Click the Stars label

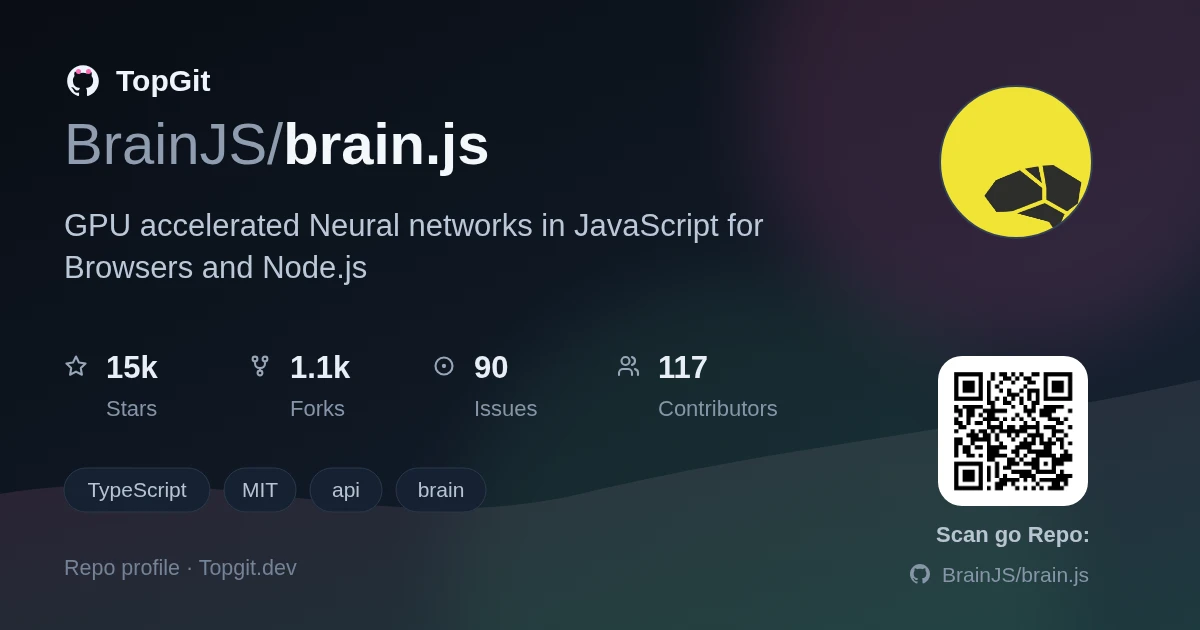[x=131, y=408]
